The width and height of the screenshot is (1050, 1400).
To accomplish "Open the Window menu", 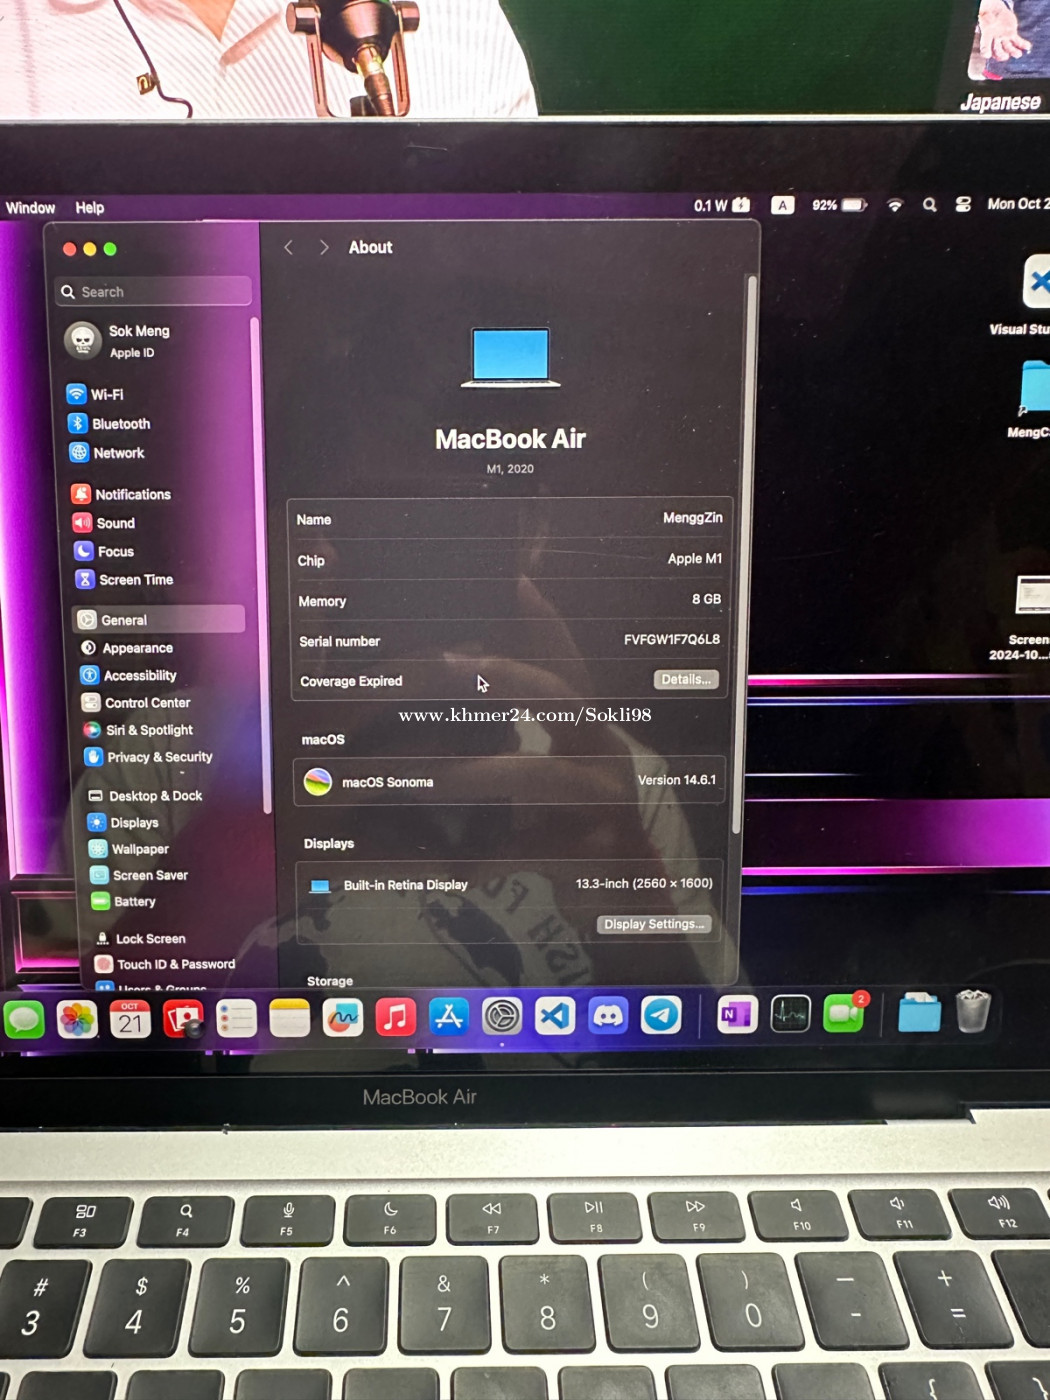I will [x=31, y=208].
